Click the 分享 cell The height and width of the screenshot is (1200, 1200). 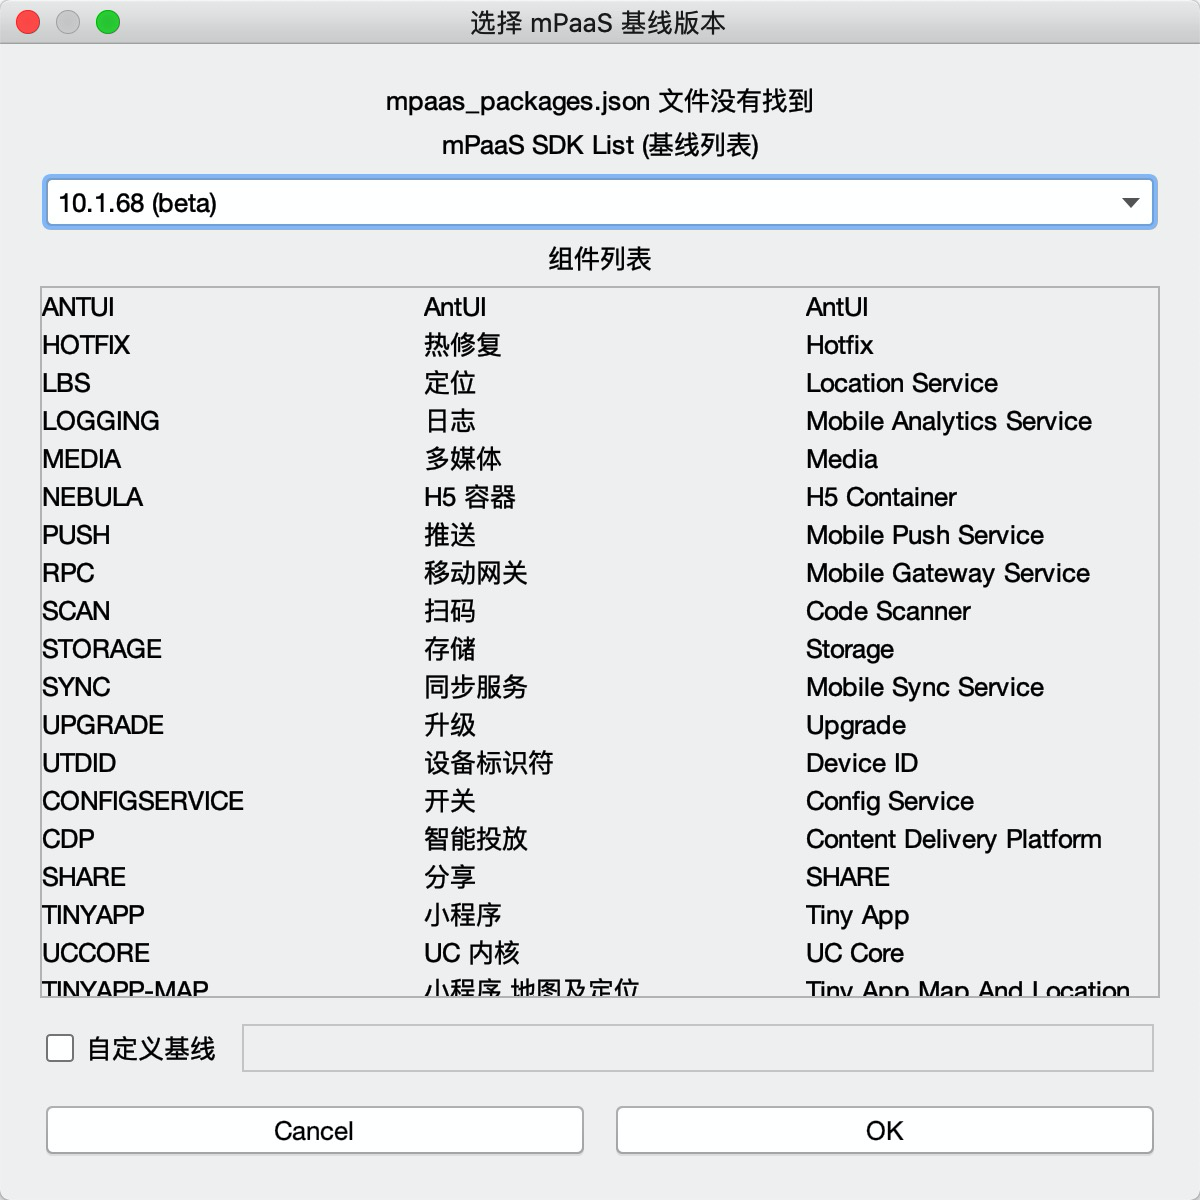450,877
